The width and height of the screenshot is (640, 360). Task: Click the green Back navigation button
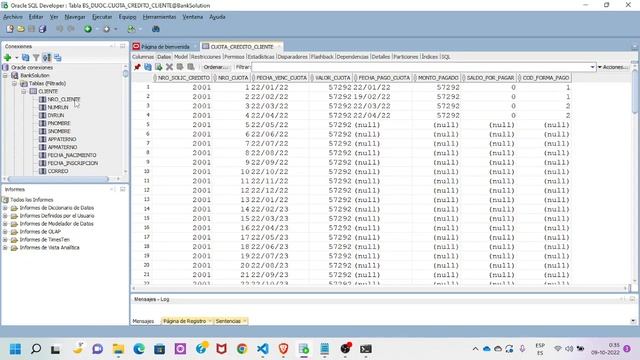click(88, 29)
